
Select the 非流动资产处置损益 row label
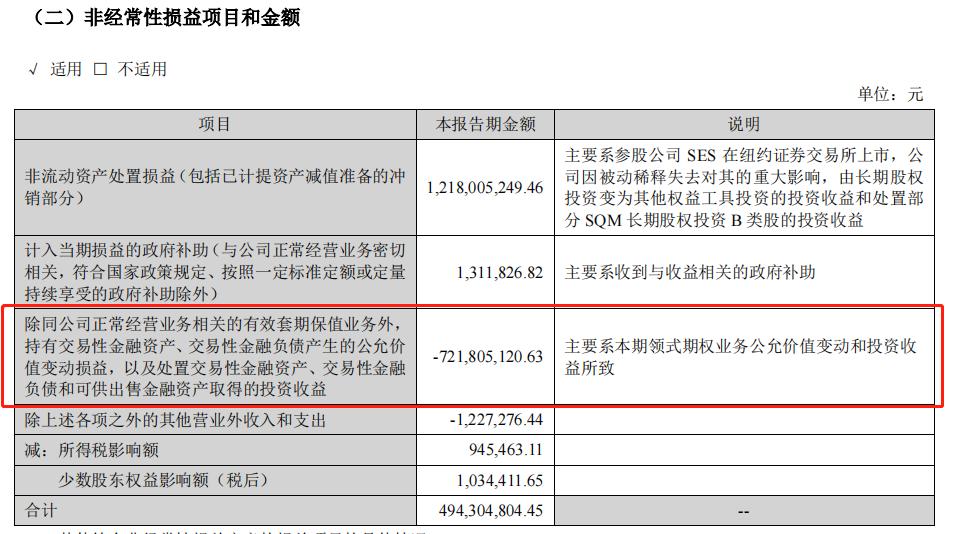pyautogui.click(x=215, y=187)
